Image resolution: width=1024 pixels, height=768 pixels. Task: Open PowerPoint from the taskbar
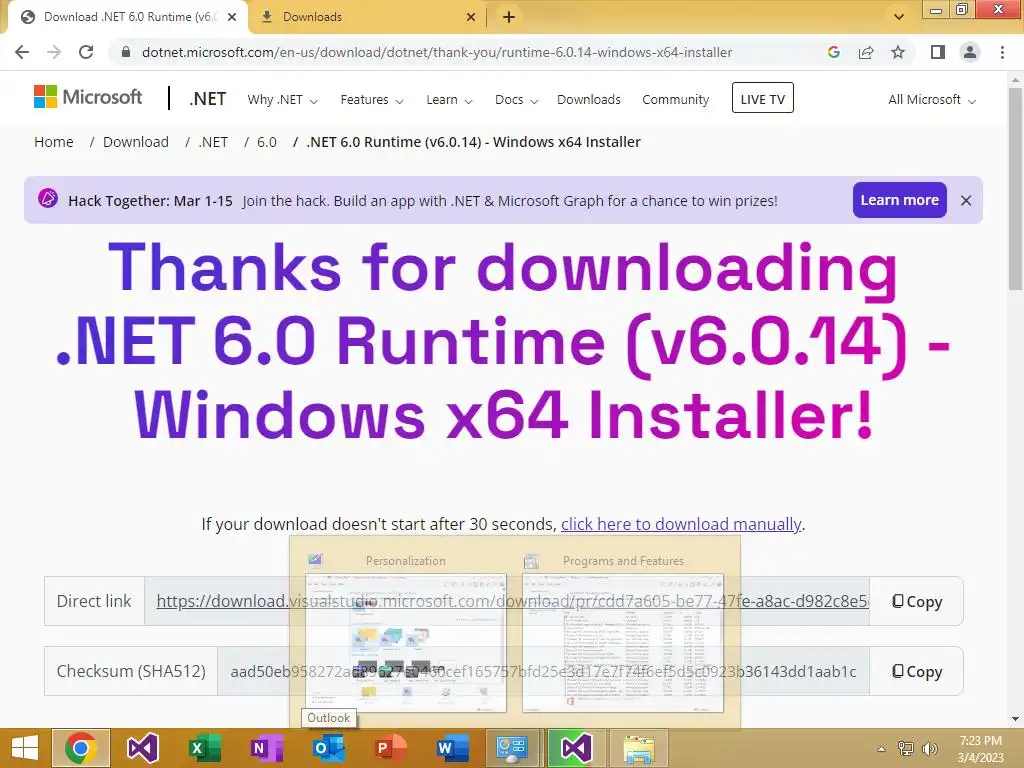point(389,748)
